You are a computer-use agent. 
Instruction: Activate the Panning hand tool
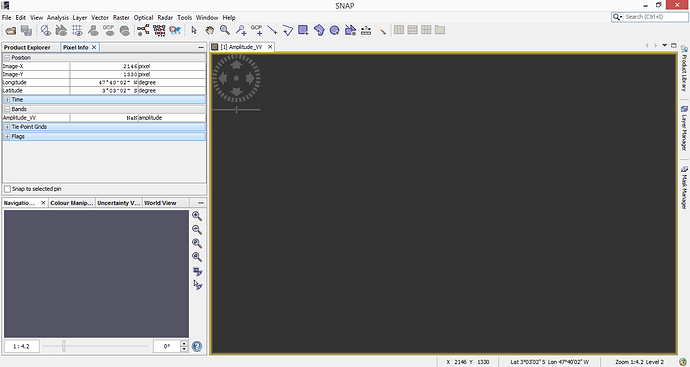pos(209,30)
